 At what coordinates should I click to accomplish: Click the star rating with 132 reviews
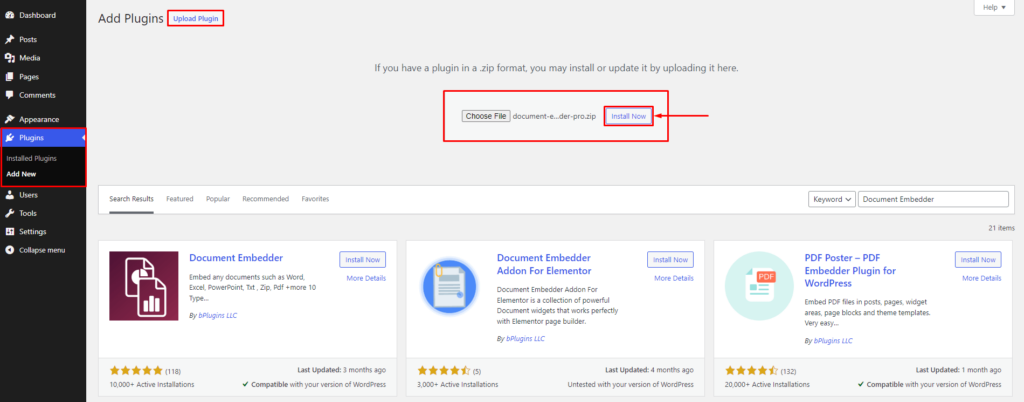(x=751, y=370)
